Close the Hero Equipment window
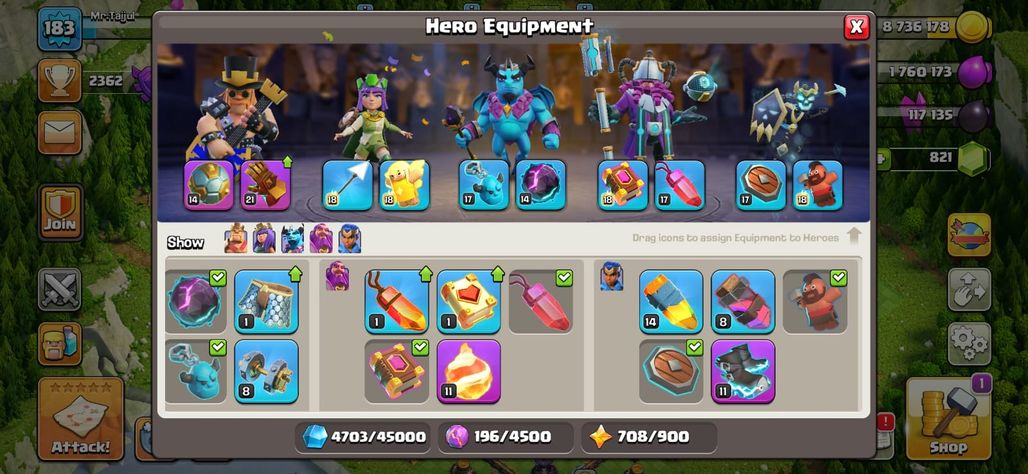Image resolution: width=1028 pixels, height=474 pixels. click(856, 27)
